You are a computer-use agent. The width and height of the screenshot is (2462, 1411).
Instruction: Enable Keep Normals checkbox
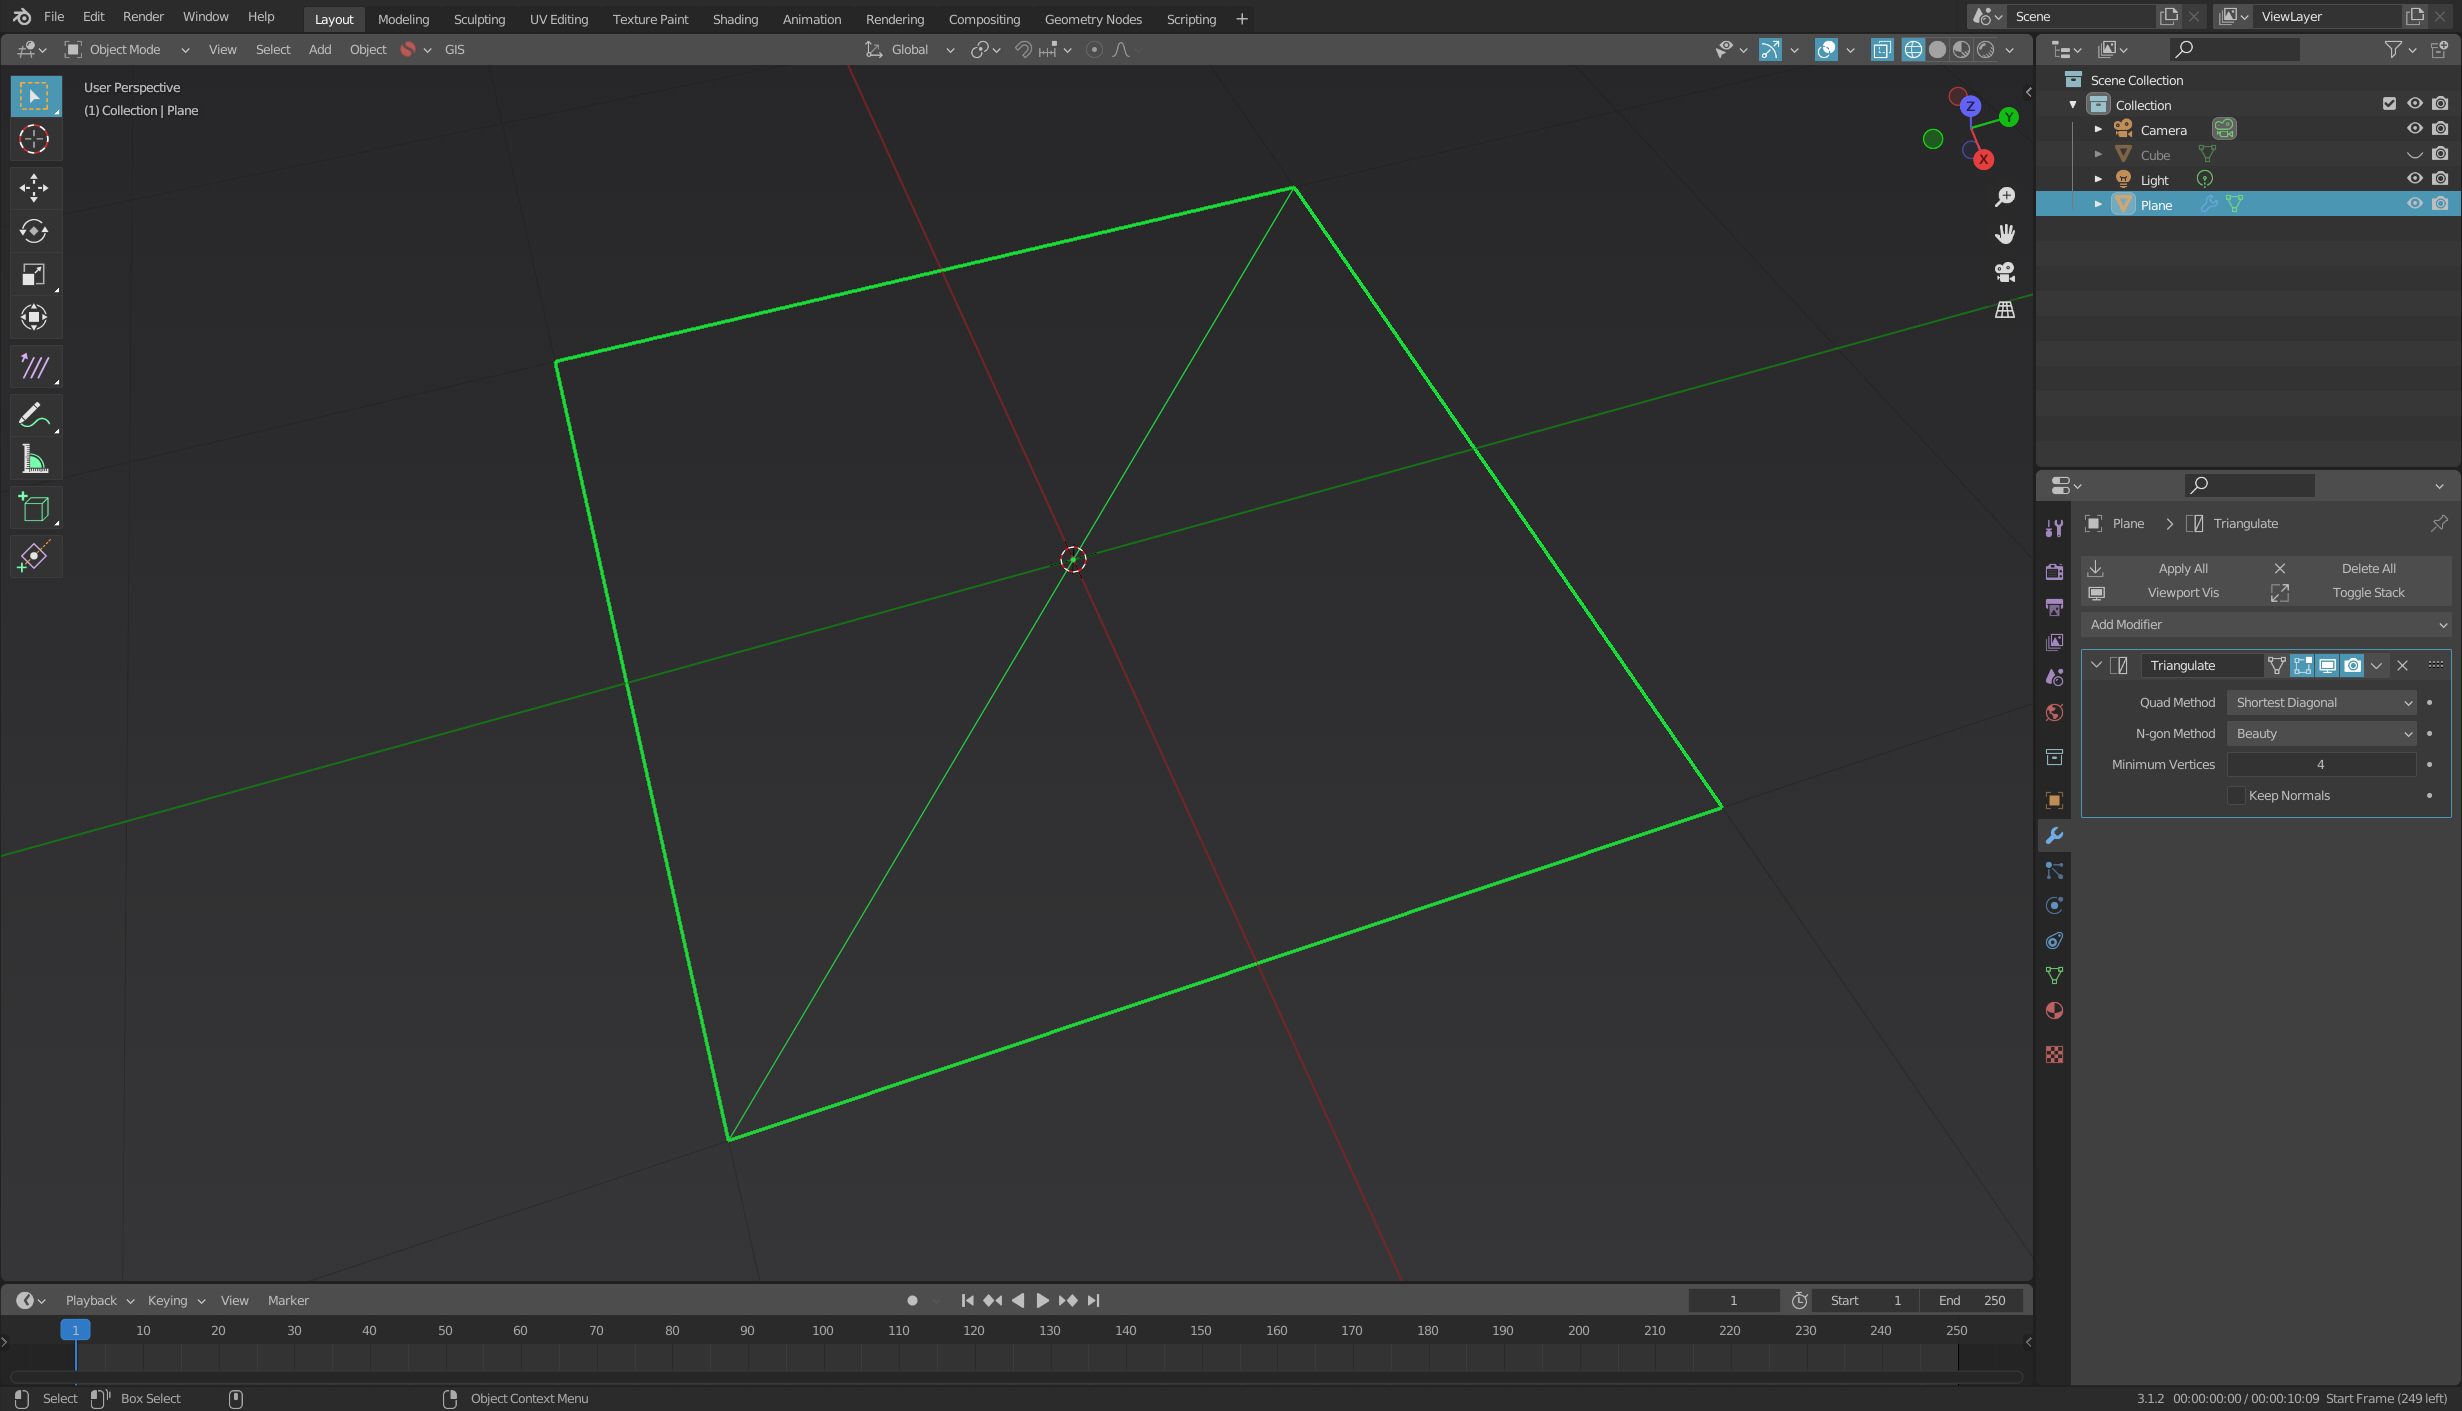point(2236,795)
